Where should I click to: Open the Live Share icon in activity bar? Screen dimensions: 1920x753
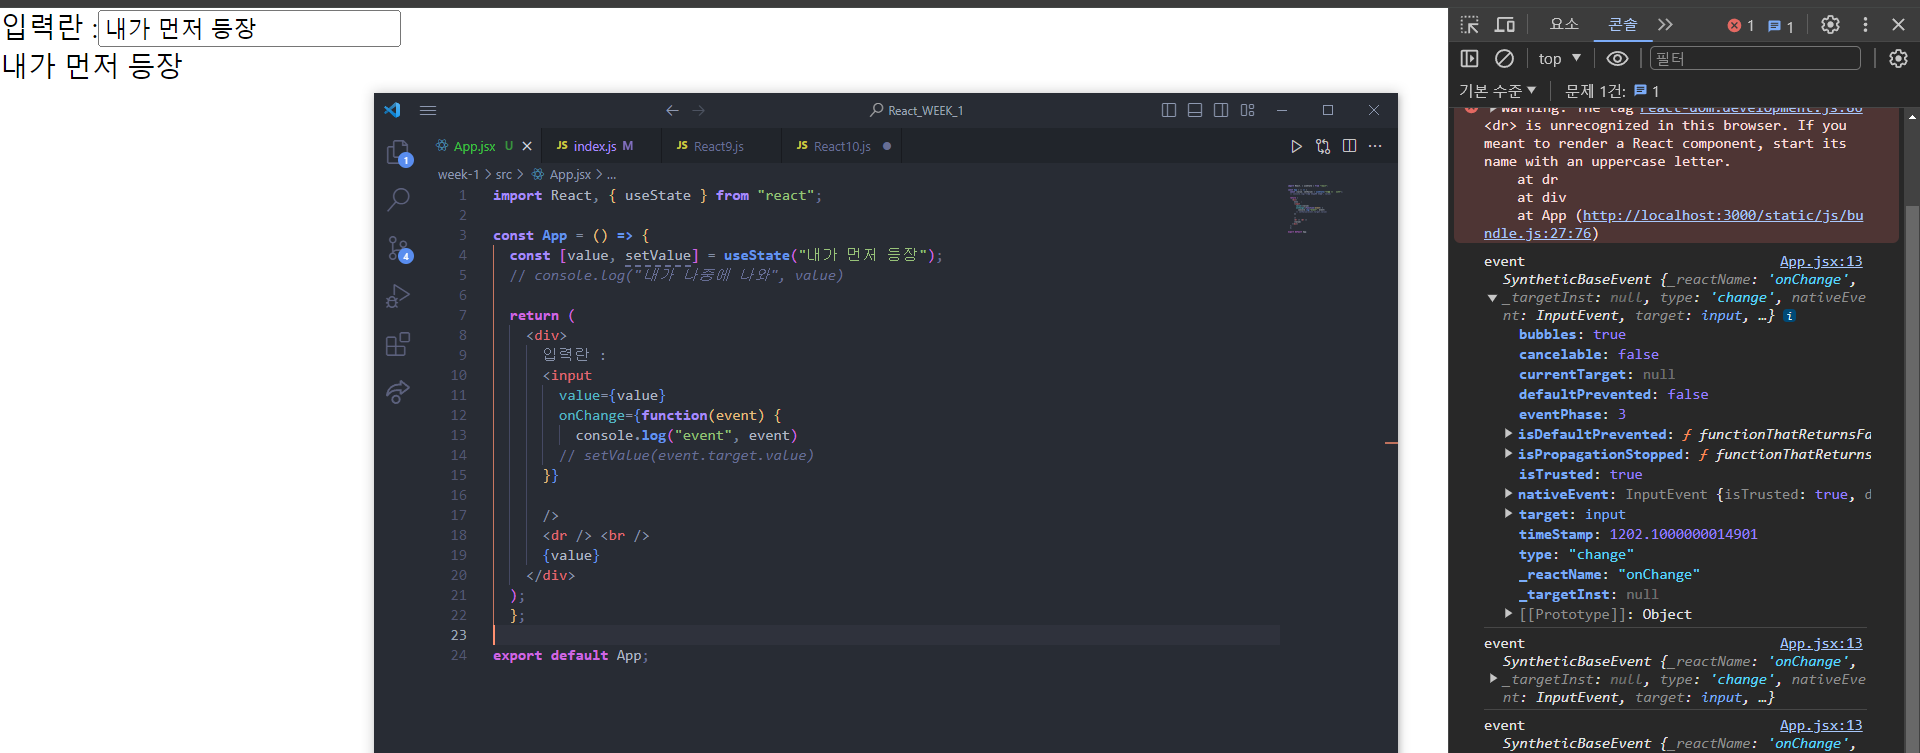click(398, 392)
